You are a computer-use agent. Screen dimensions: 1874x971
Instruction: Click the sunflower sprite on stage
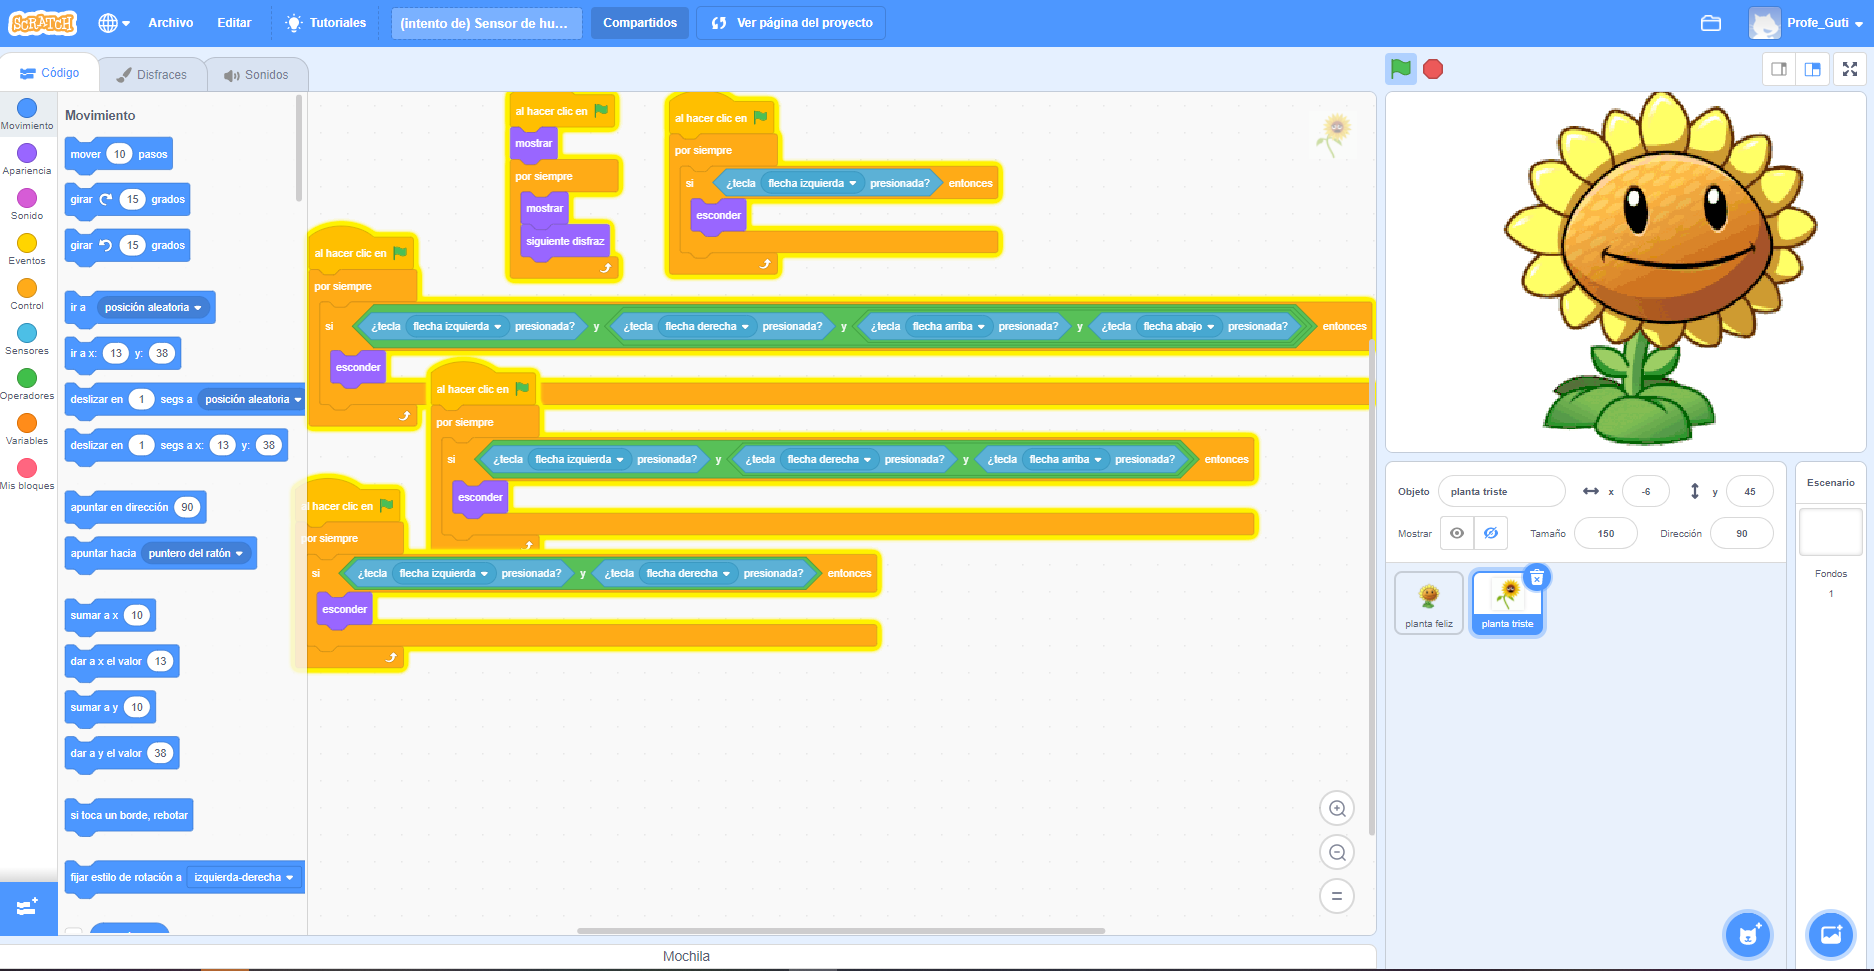point(1660,270)
